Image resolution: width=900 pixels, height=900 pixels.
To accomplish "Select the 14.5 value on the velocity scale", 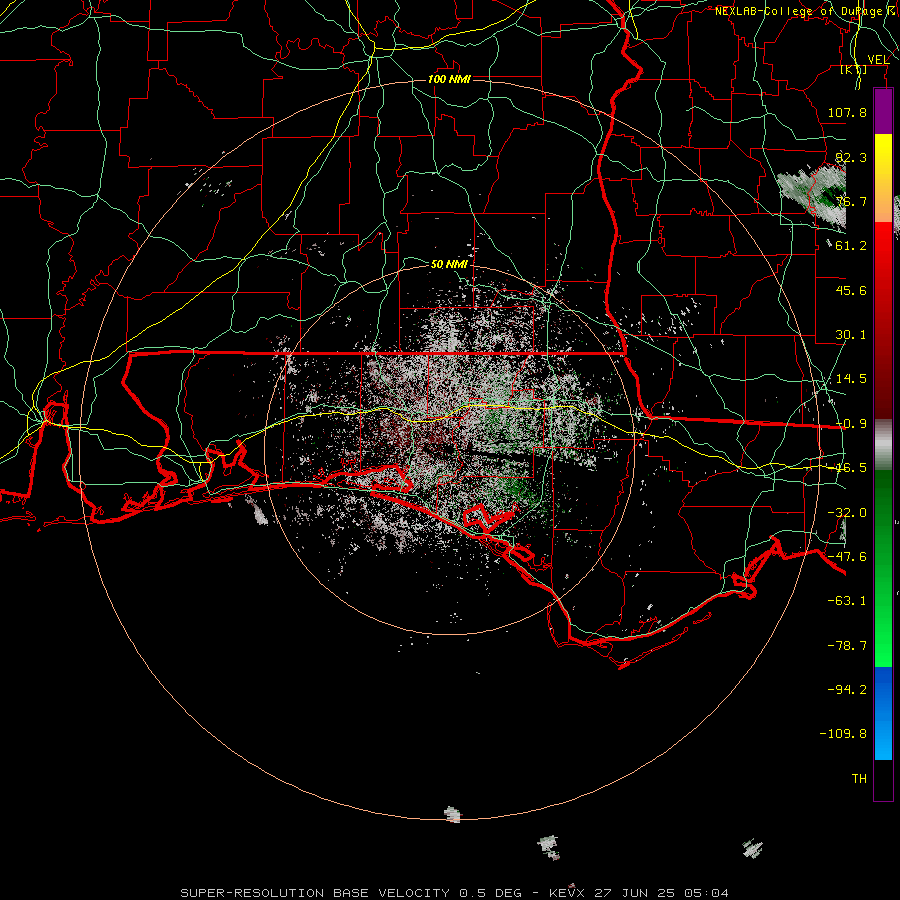I will tap(851, 379).
